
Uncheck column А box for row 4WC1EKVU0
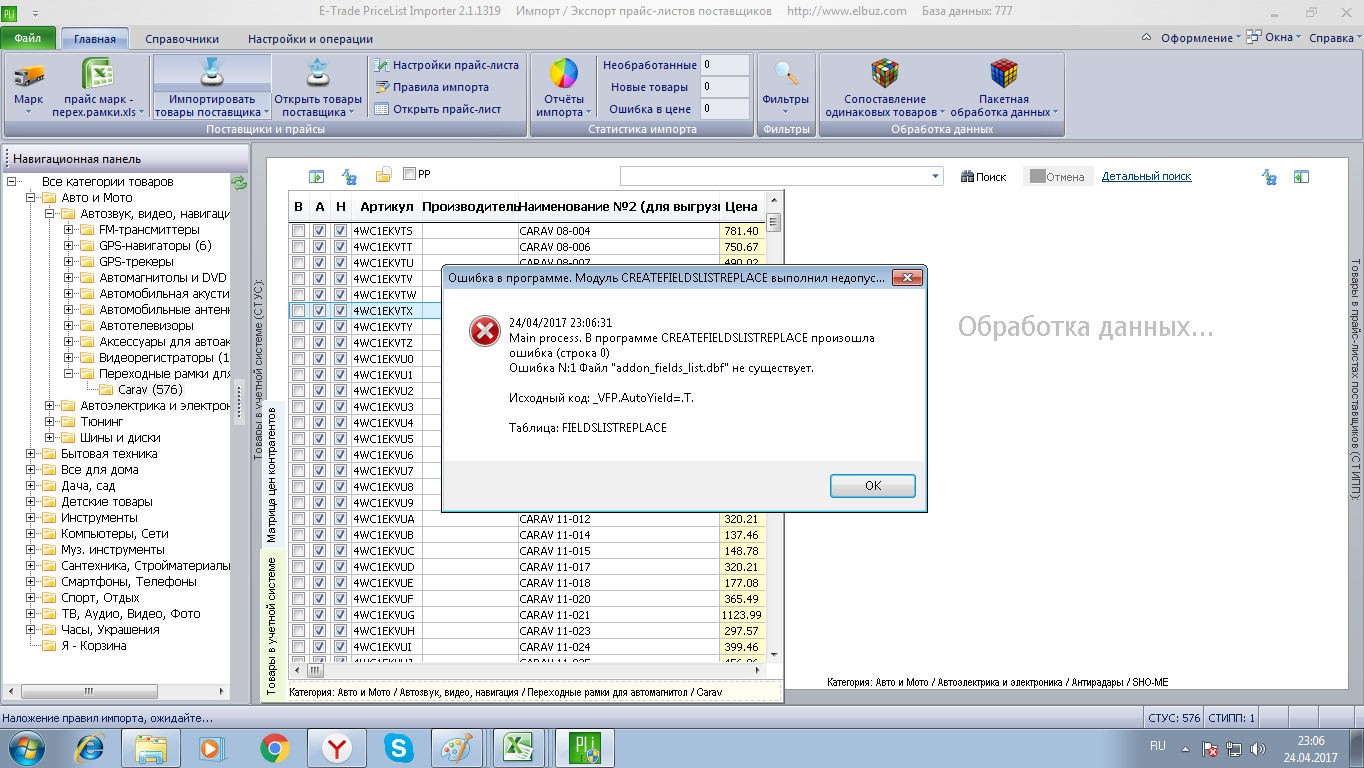[x=319, y=359]
